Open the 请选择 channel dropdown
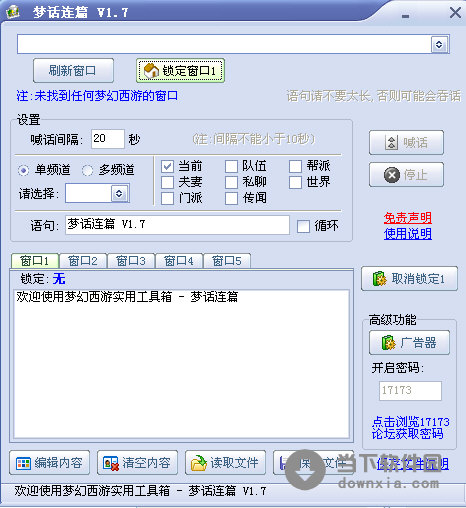This screenshot has height=508, width=466. (119, 193)
